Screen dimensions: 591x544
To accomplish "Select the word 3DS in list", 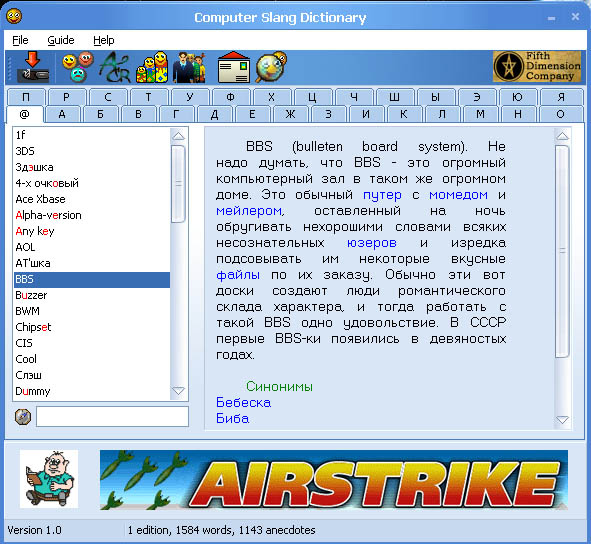I will (92, 151).
